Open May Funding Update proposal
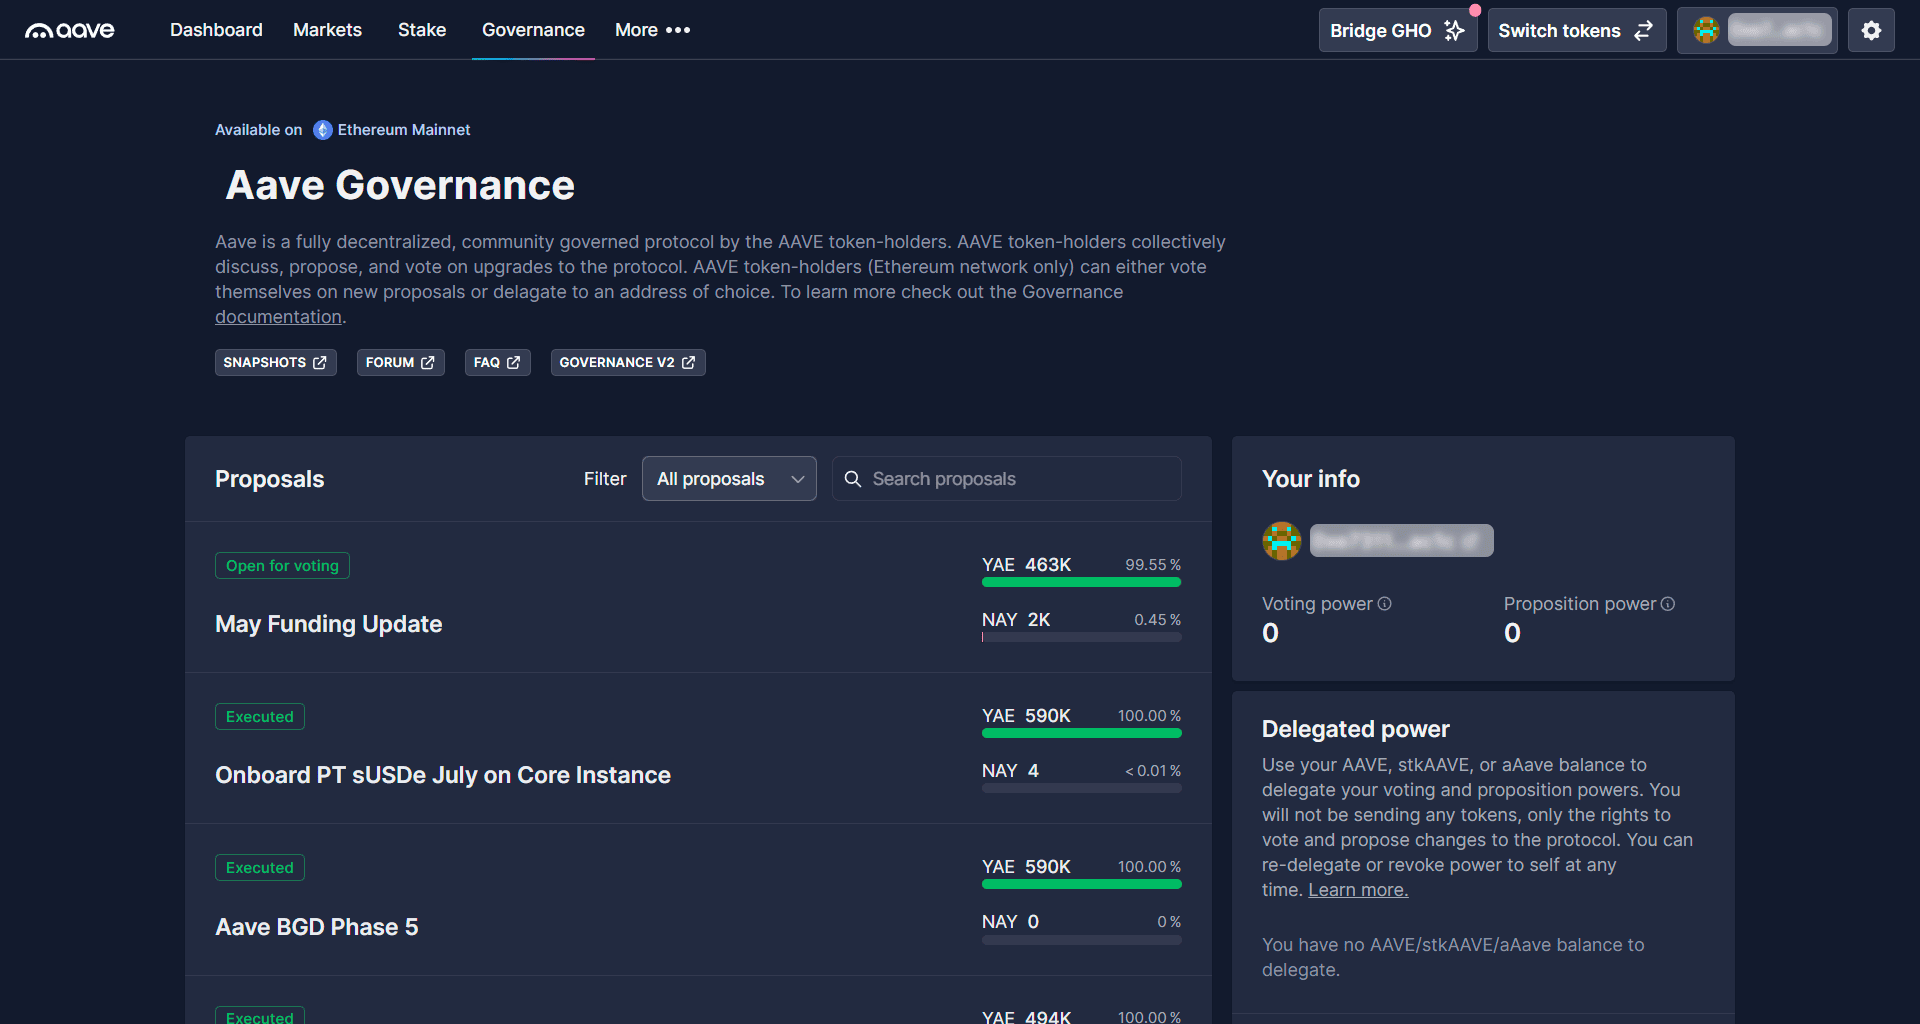Viewport: 1920px width, 1024px height. click(x=328, y=624)
